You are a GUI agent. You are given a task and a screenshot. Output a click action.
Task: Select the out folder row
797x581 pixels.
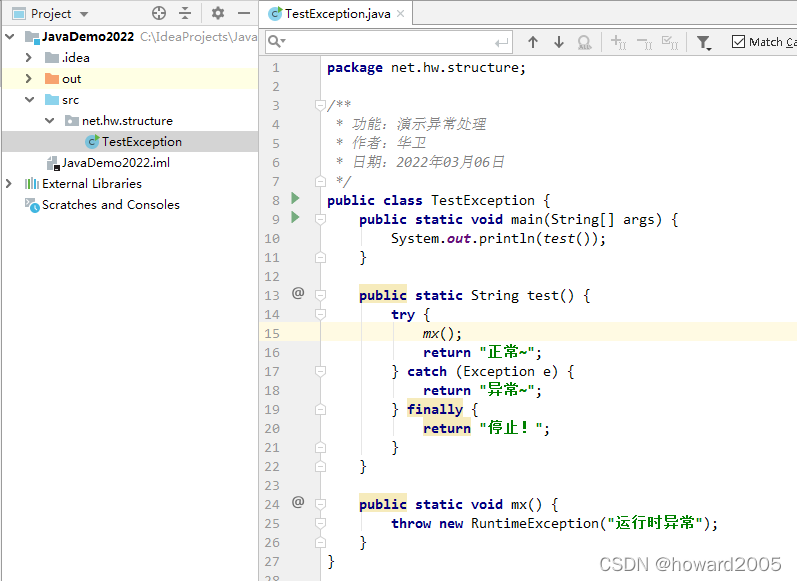click(130, 79)
